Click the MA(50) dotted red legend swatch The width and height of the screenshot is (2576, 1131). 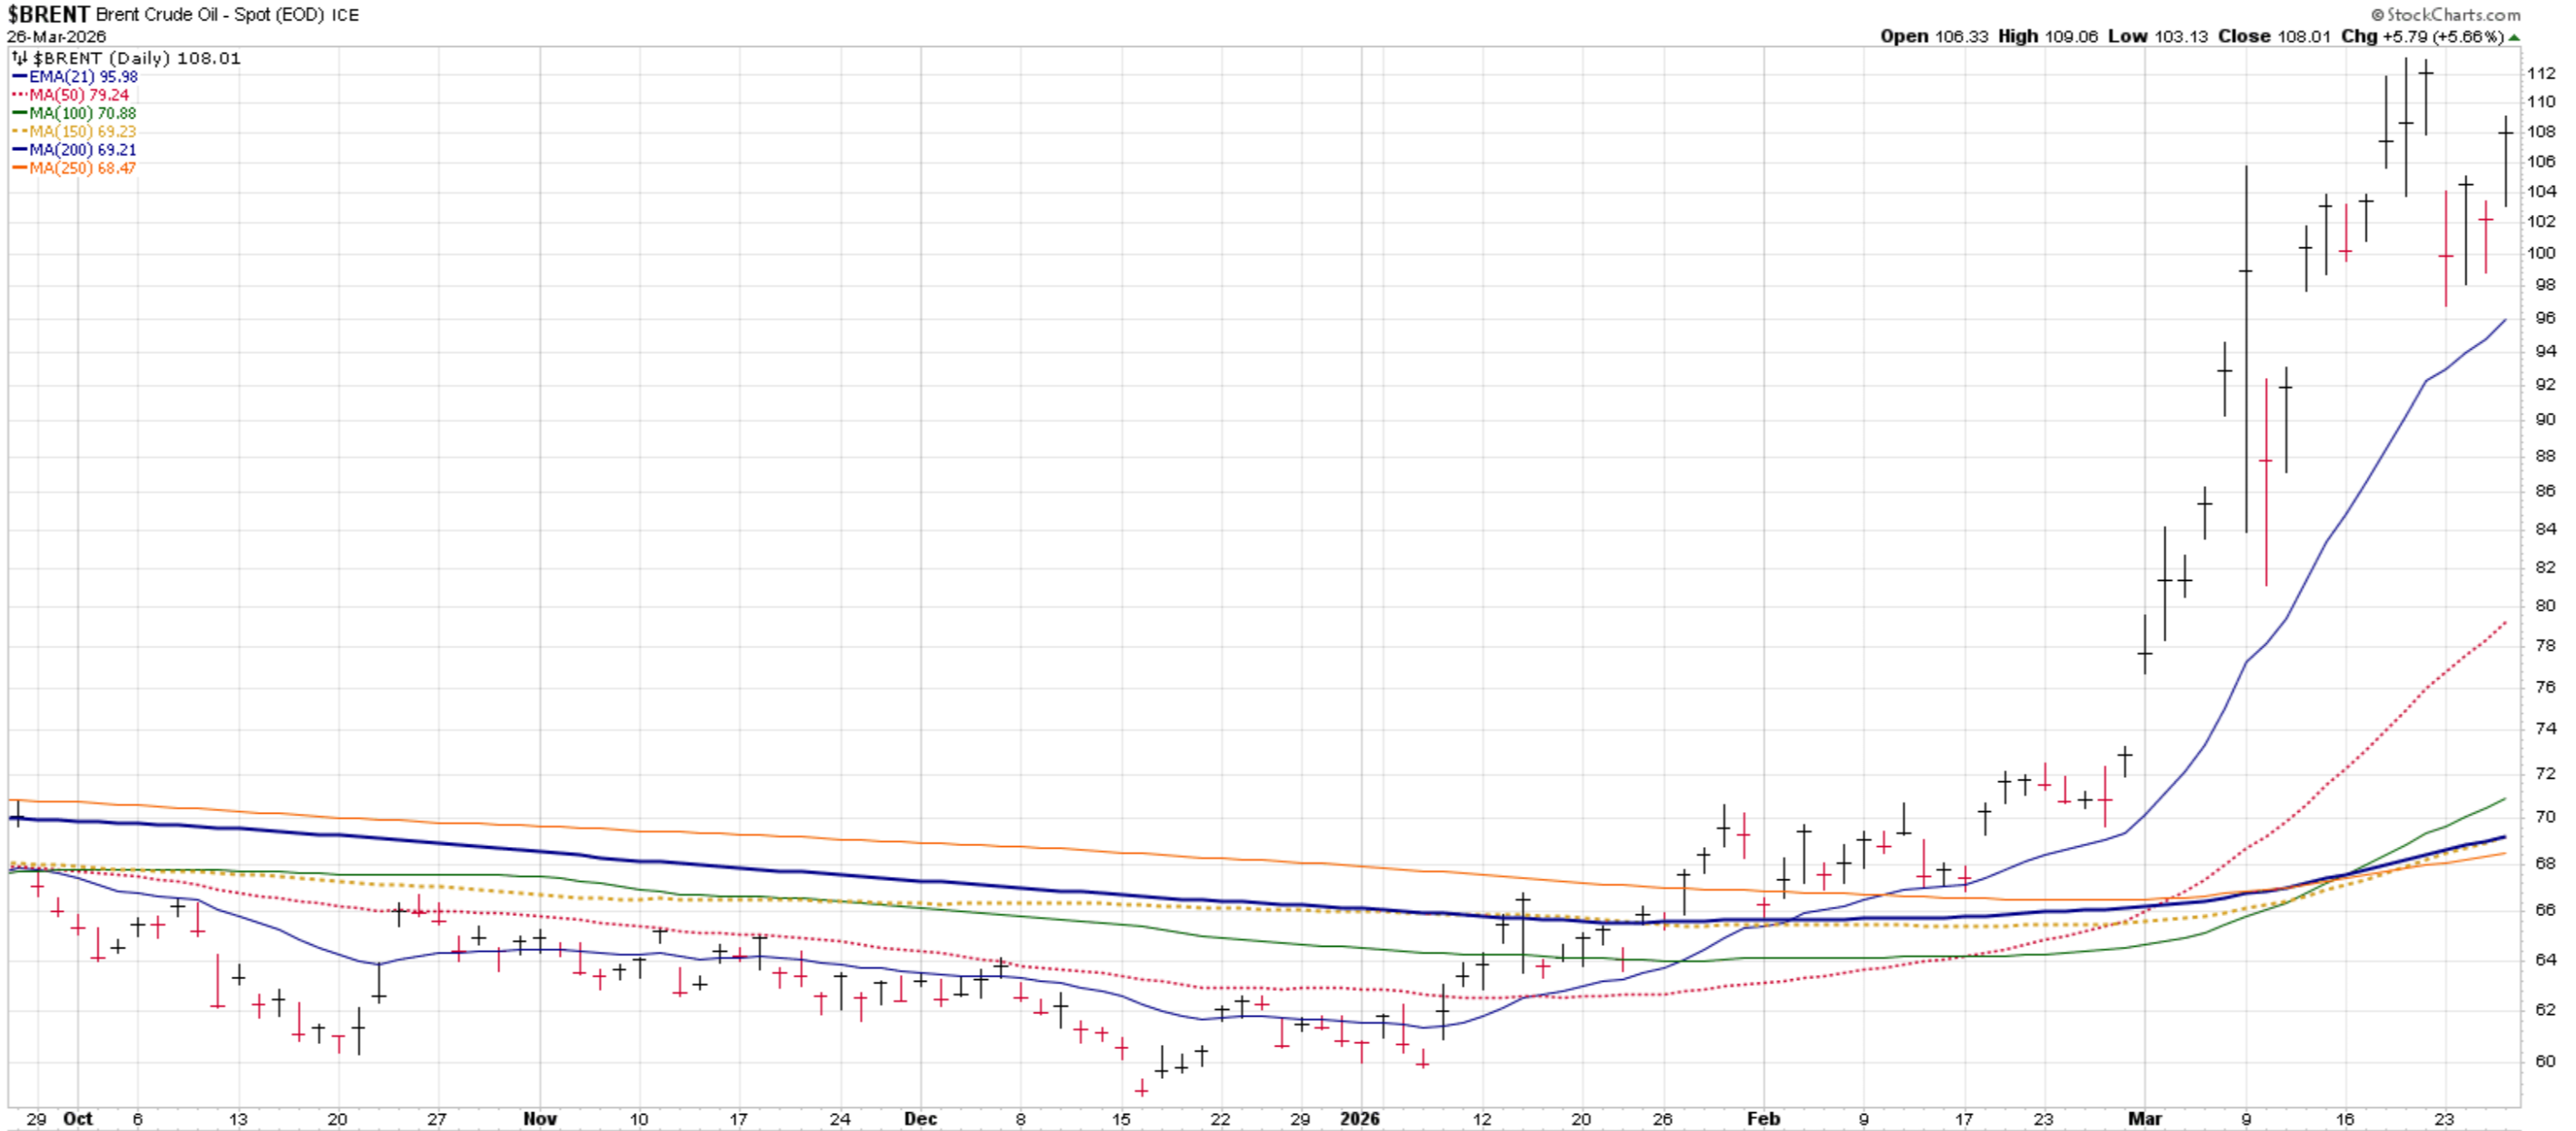click(x=19, y=95)
